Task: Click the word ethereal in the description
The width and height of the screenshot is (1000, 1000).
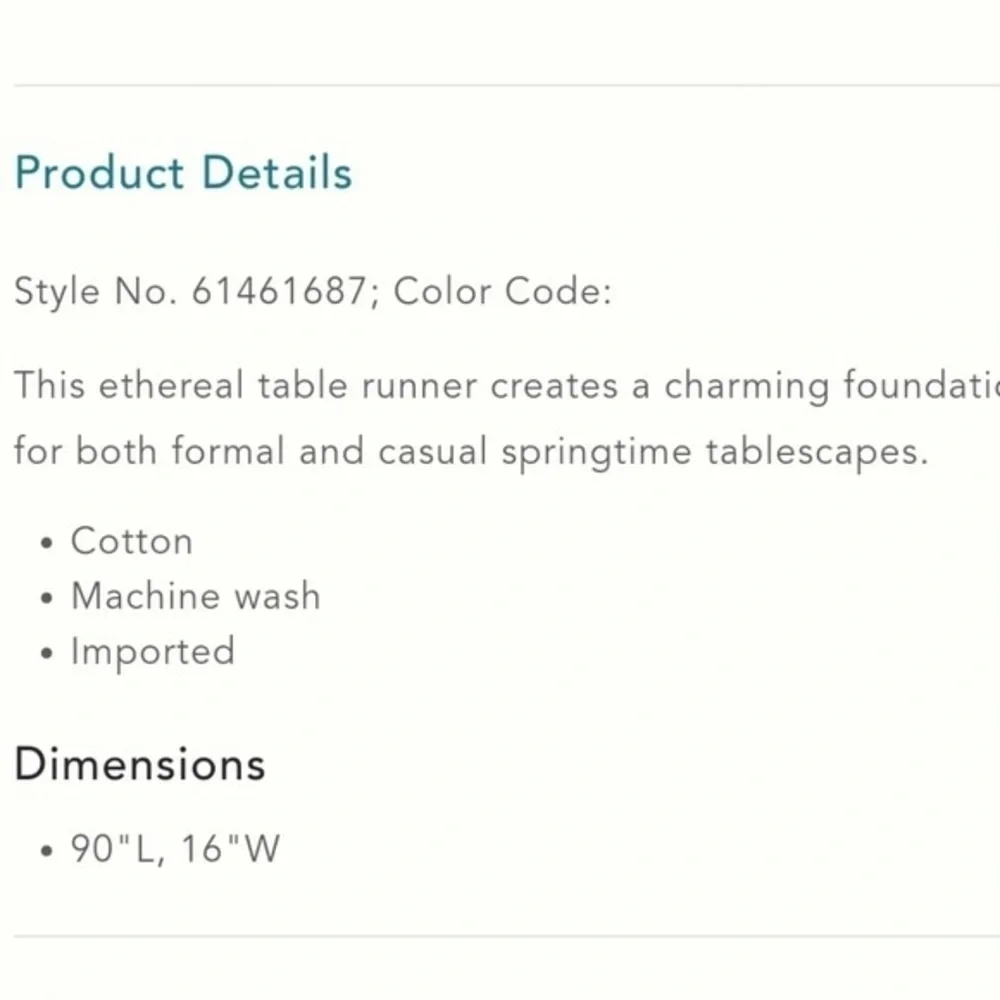Action: click(171, 385)
